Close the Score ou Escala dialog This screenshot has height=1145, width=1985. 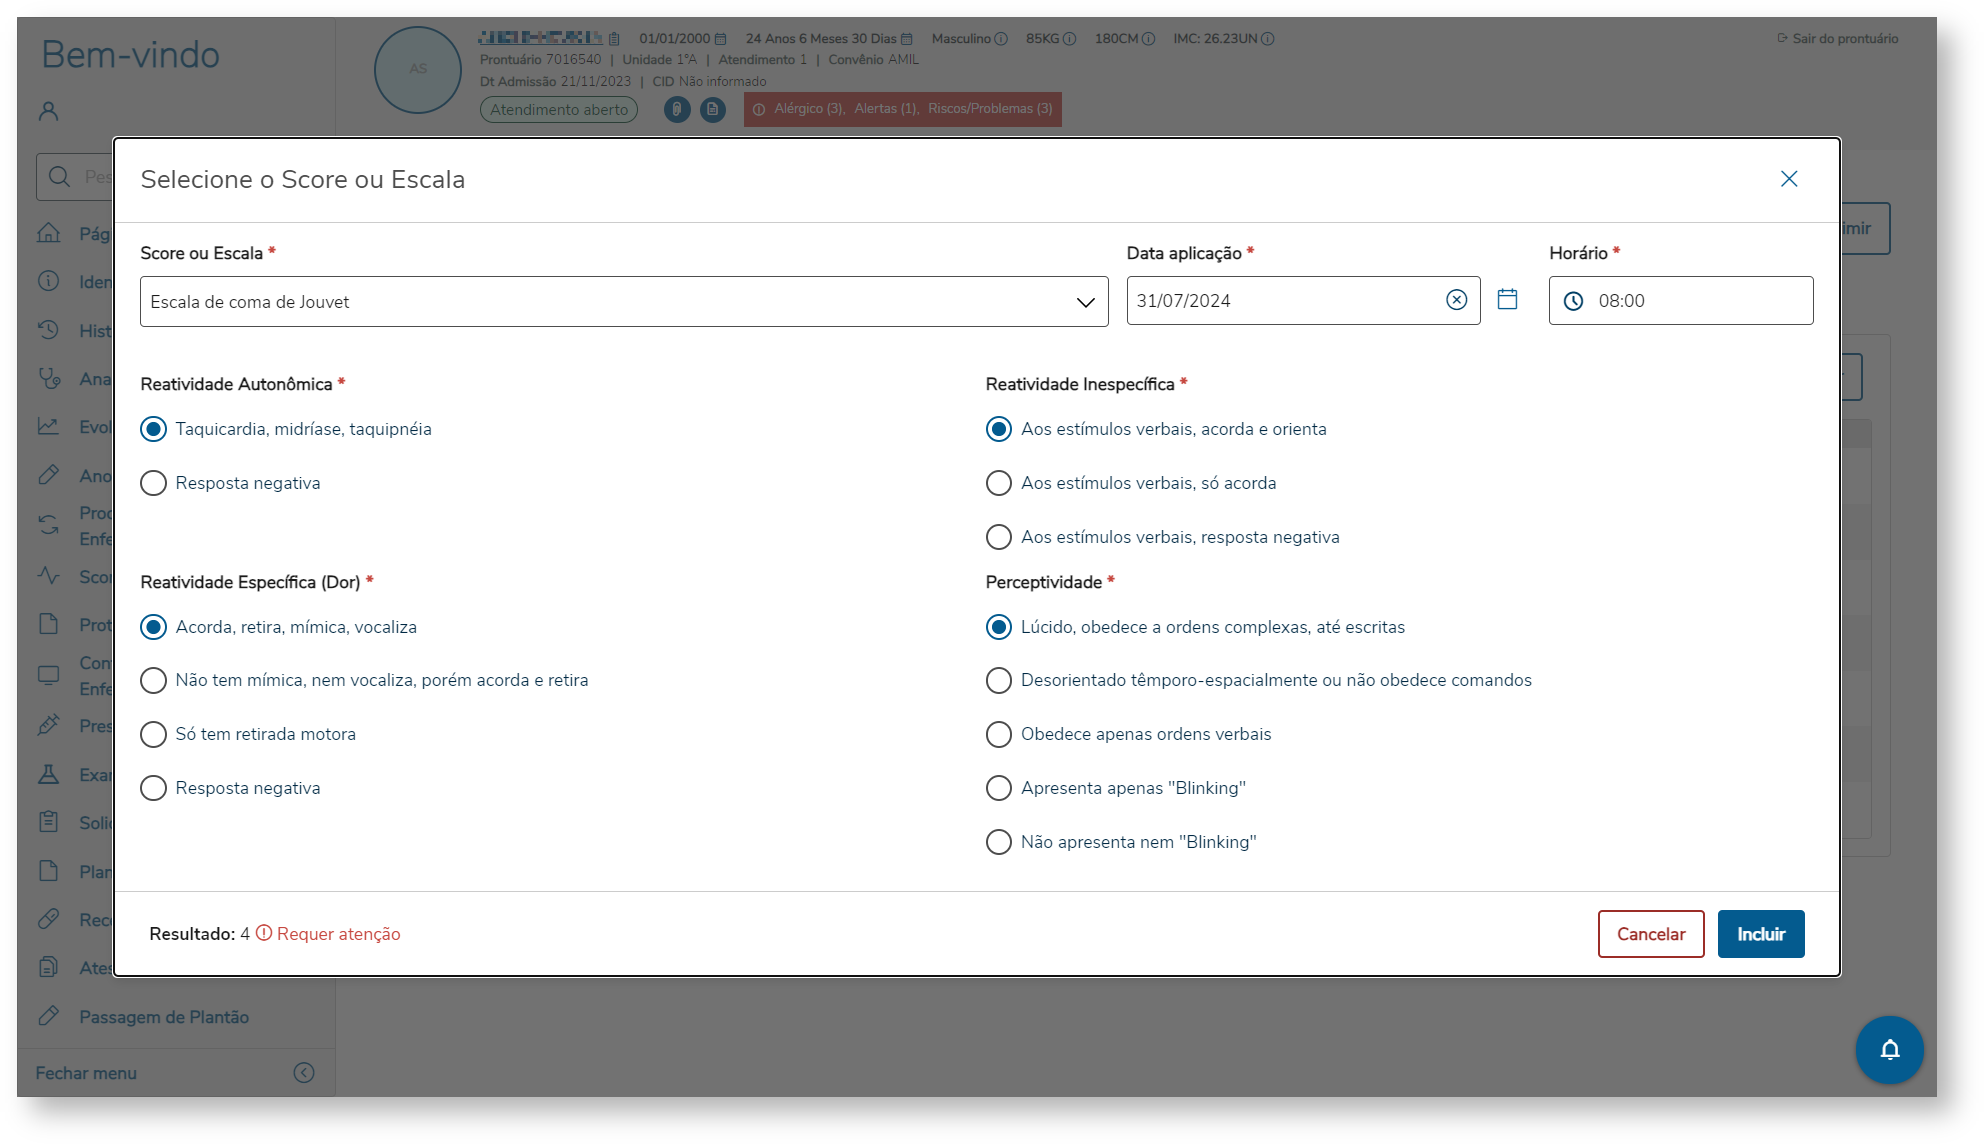pos(1789,179)
